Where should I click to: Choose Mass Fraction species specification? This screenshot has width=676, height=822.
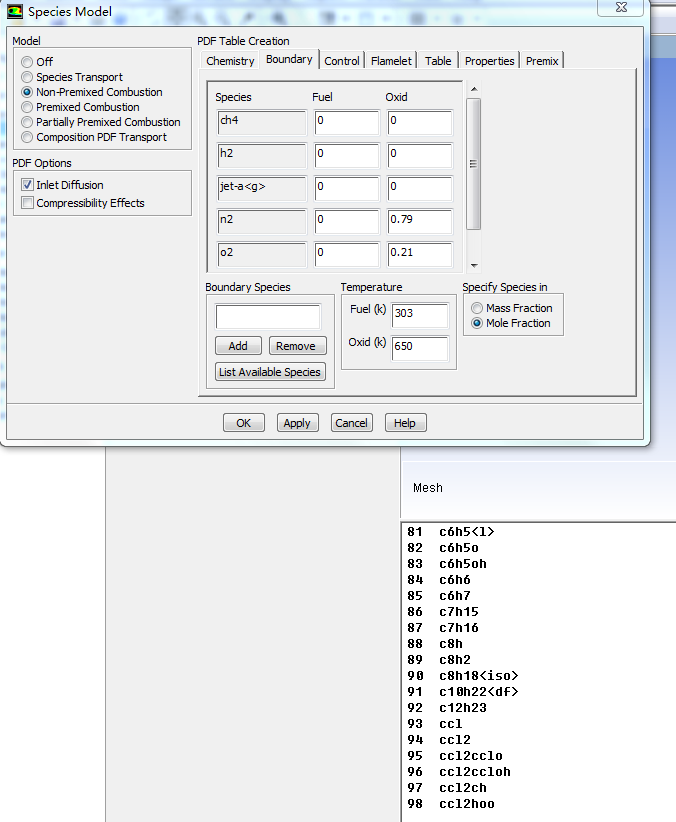click(477, 308)
